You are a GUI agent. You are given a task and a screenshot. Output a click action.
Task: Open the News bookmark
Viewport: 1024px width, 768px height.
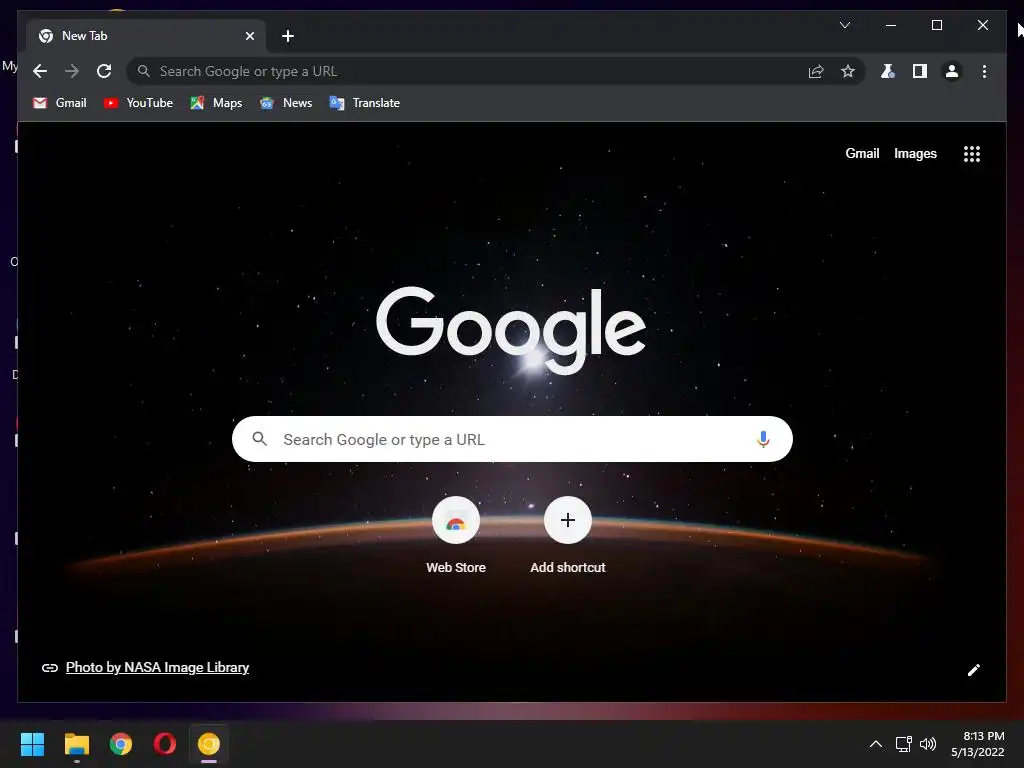tap(286, 103)
